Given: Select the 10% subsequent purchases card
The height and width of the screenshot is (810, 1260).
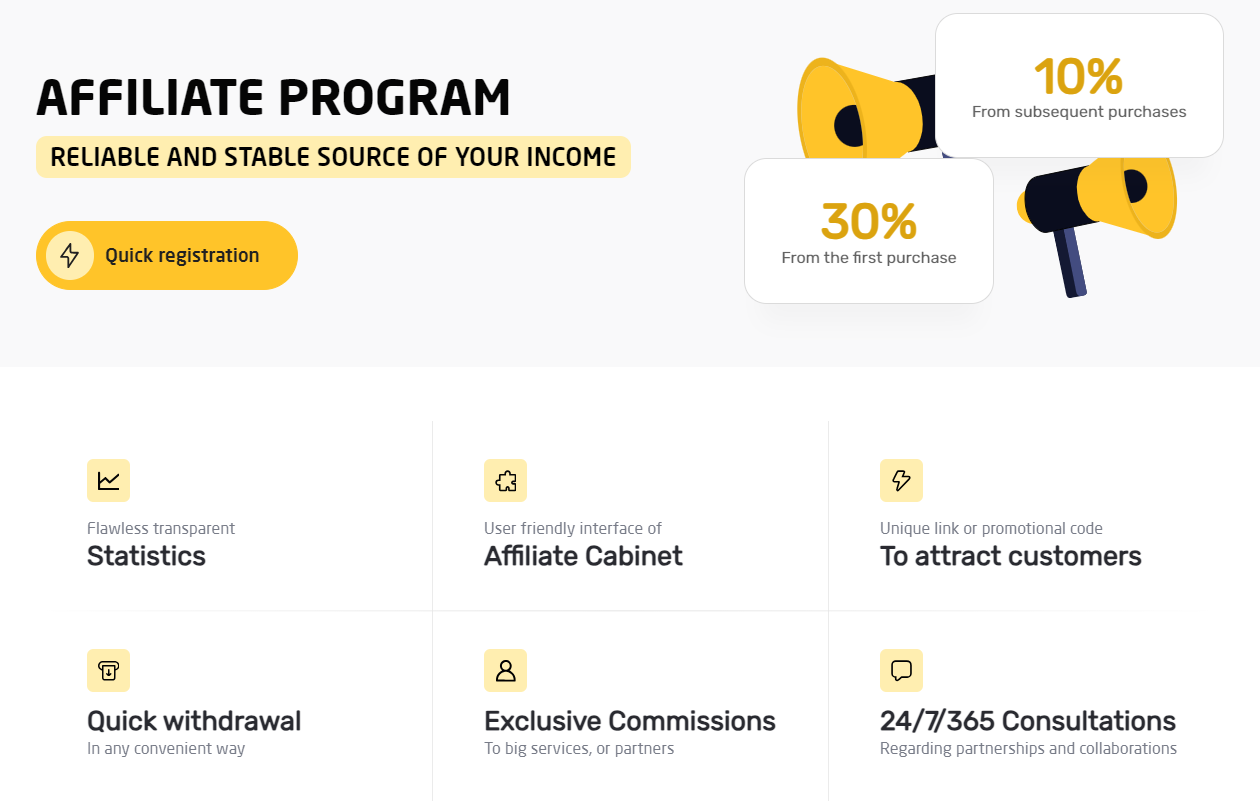Looking at the screenshot, I should point(1079,86).
